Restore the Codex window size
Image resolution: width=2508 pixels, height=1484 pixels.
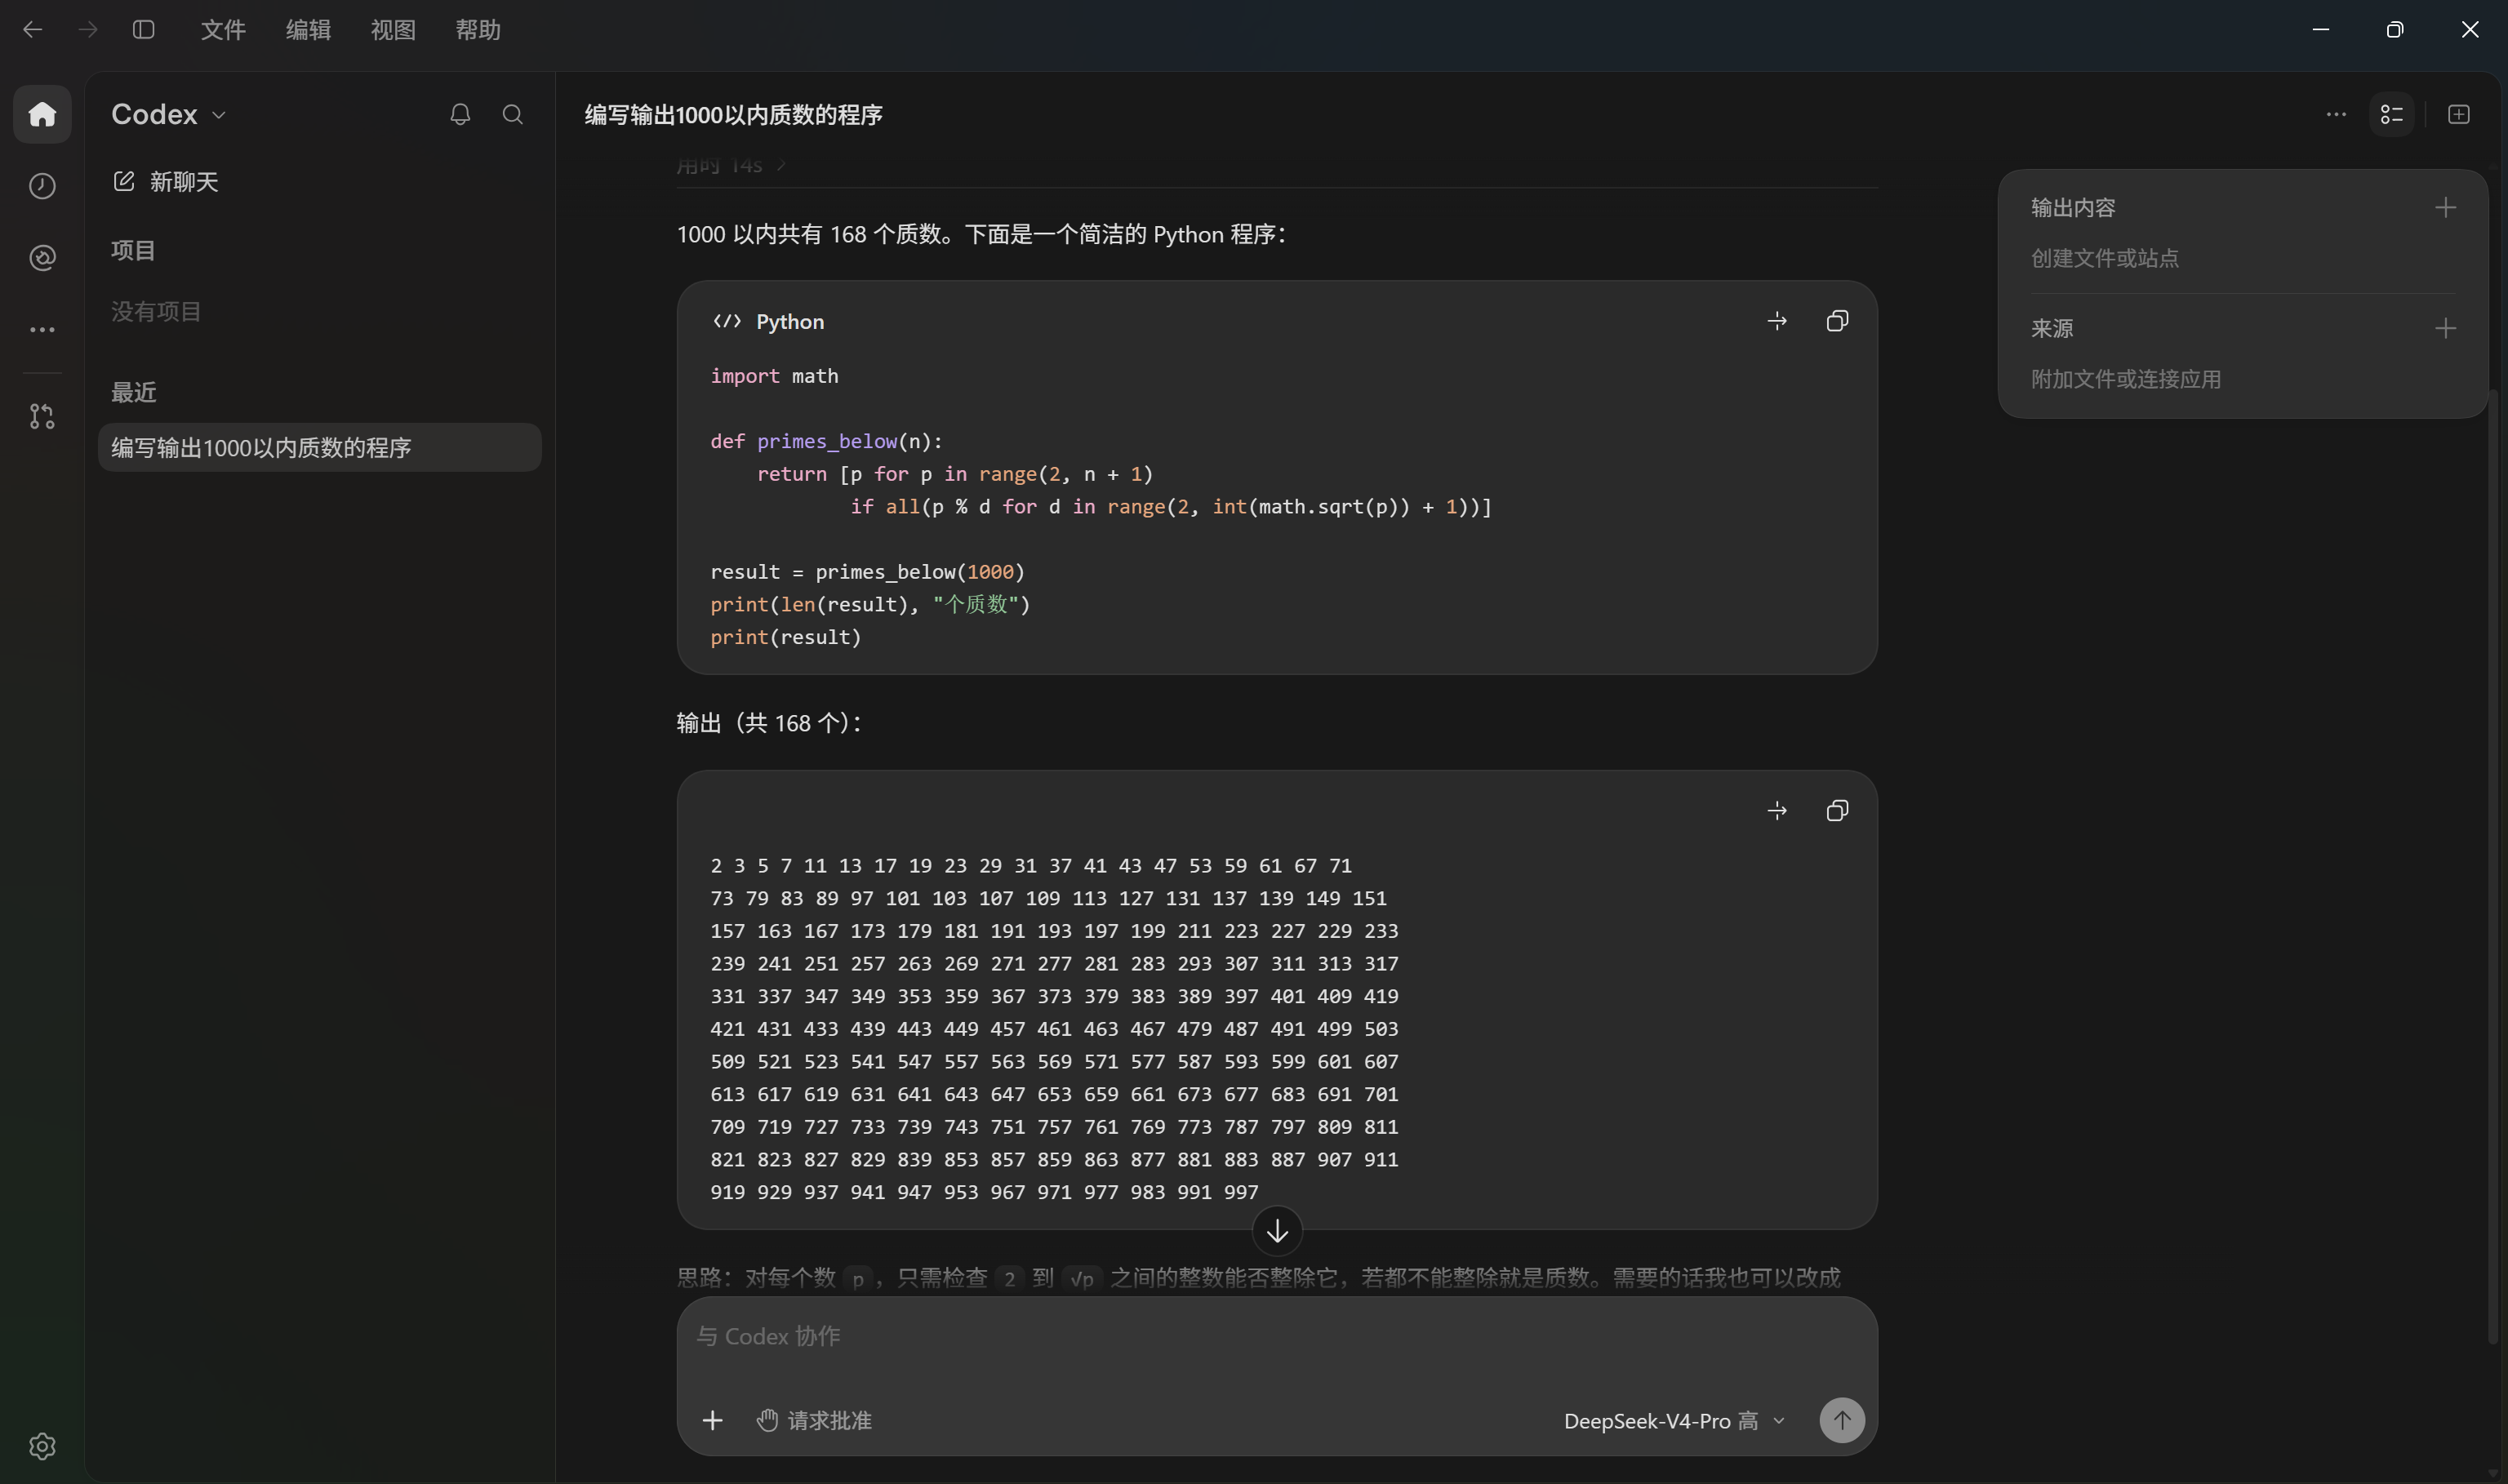2395,29
